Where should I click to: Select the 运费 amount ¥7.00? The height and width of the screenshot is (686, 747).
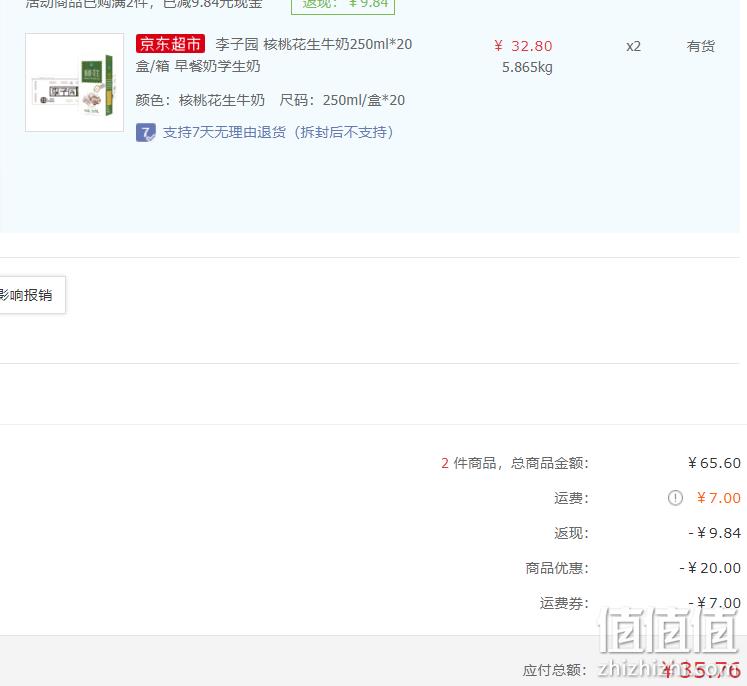tap(718, 498)
